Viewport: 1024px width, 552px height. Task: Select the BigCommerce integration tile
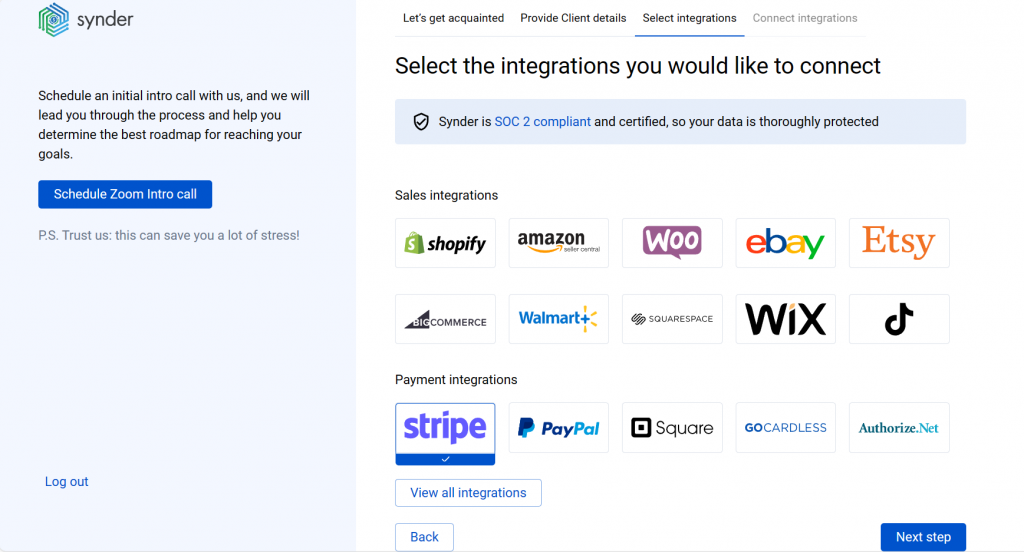pyautogui.click(x=445, y=319)
